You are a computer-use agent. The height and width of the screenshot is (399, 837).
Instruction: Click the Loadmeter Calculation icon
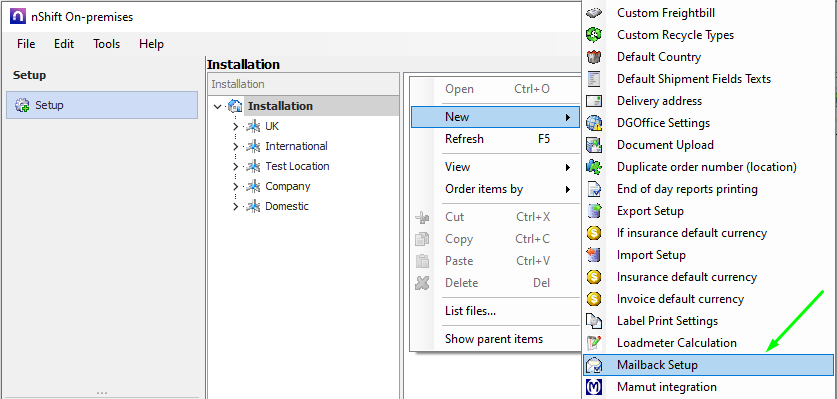pyautogui.click(x=594, y=342)
